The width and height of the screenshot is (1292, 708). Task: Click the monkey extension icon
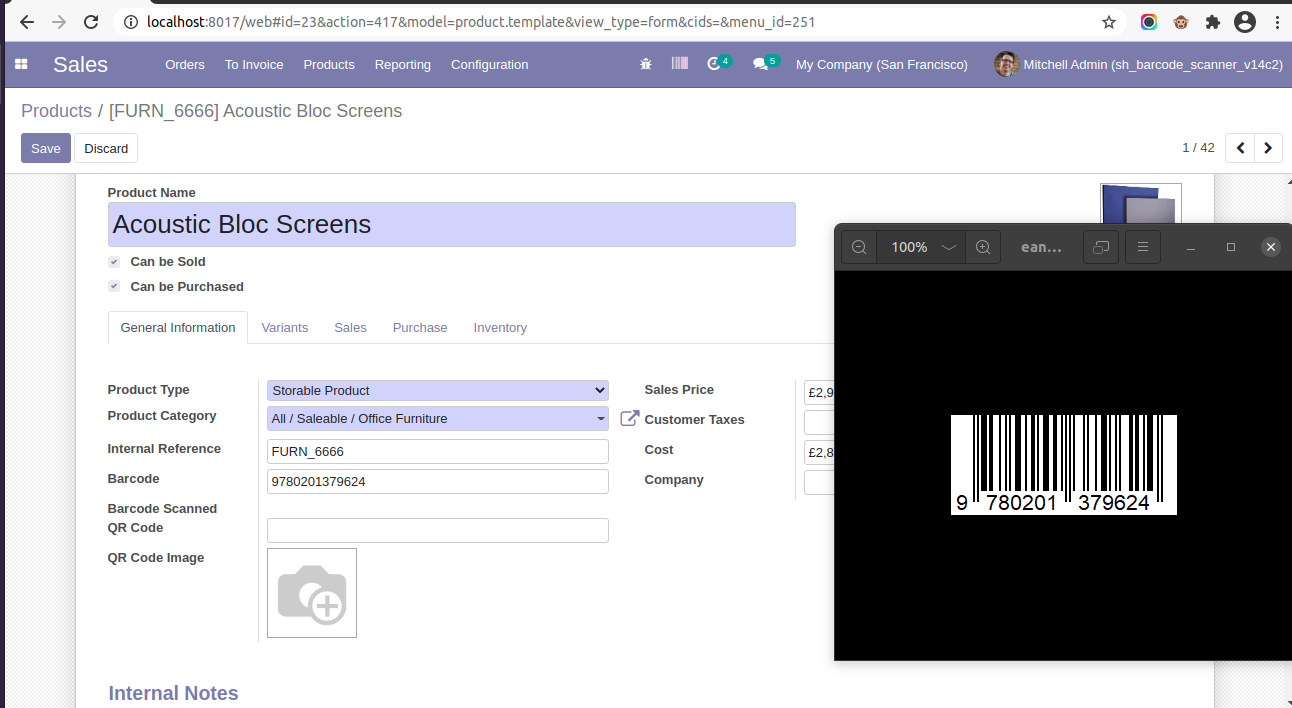pyautogui.click(x=1181, y=22)
